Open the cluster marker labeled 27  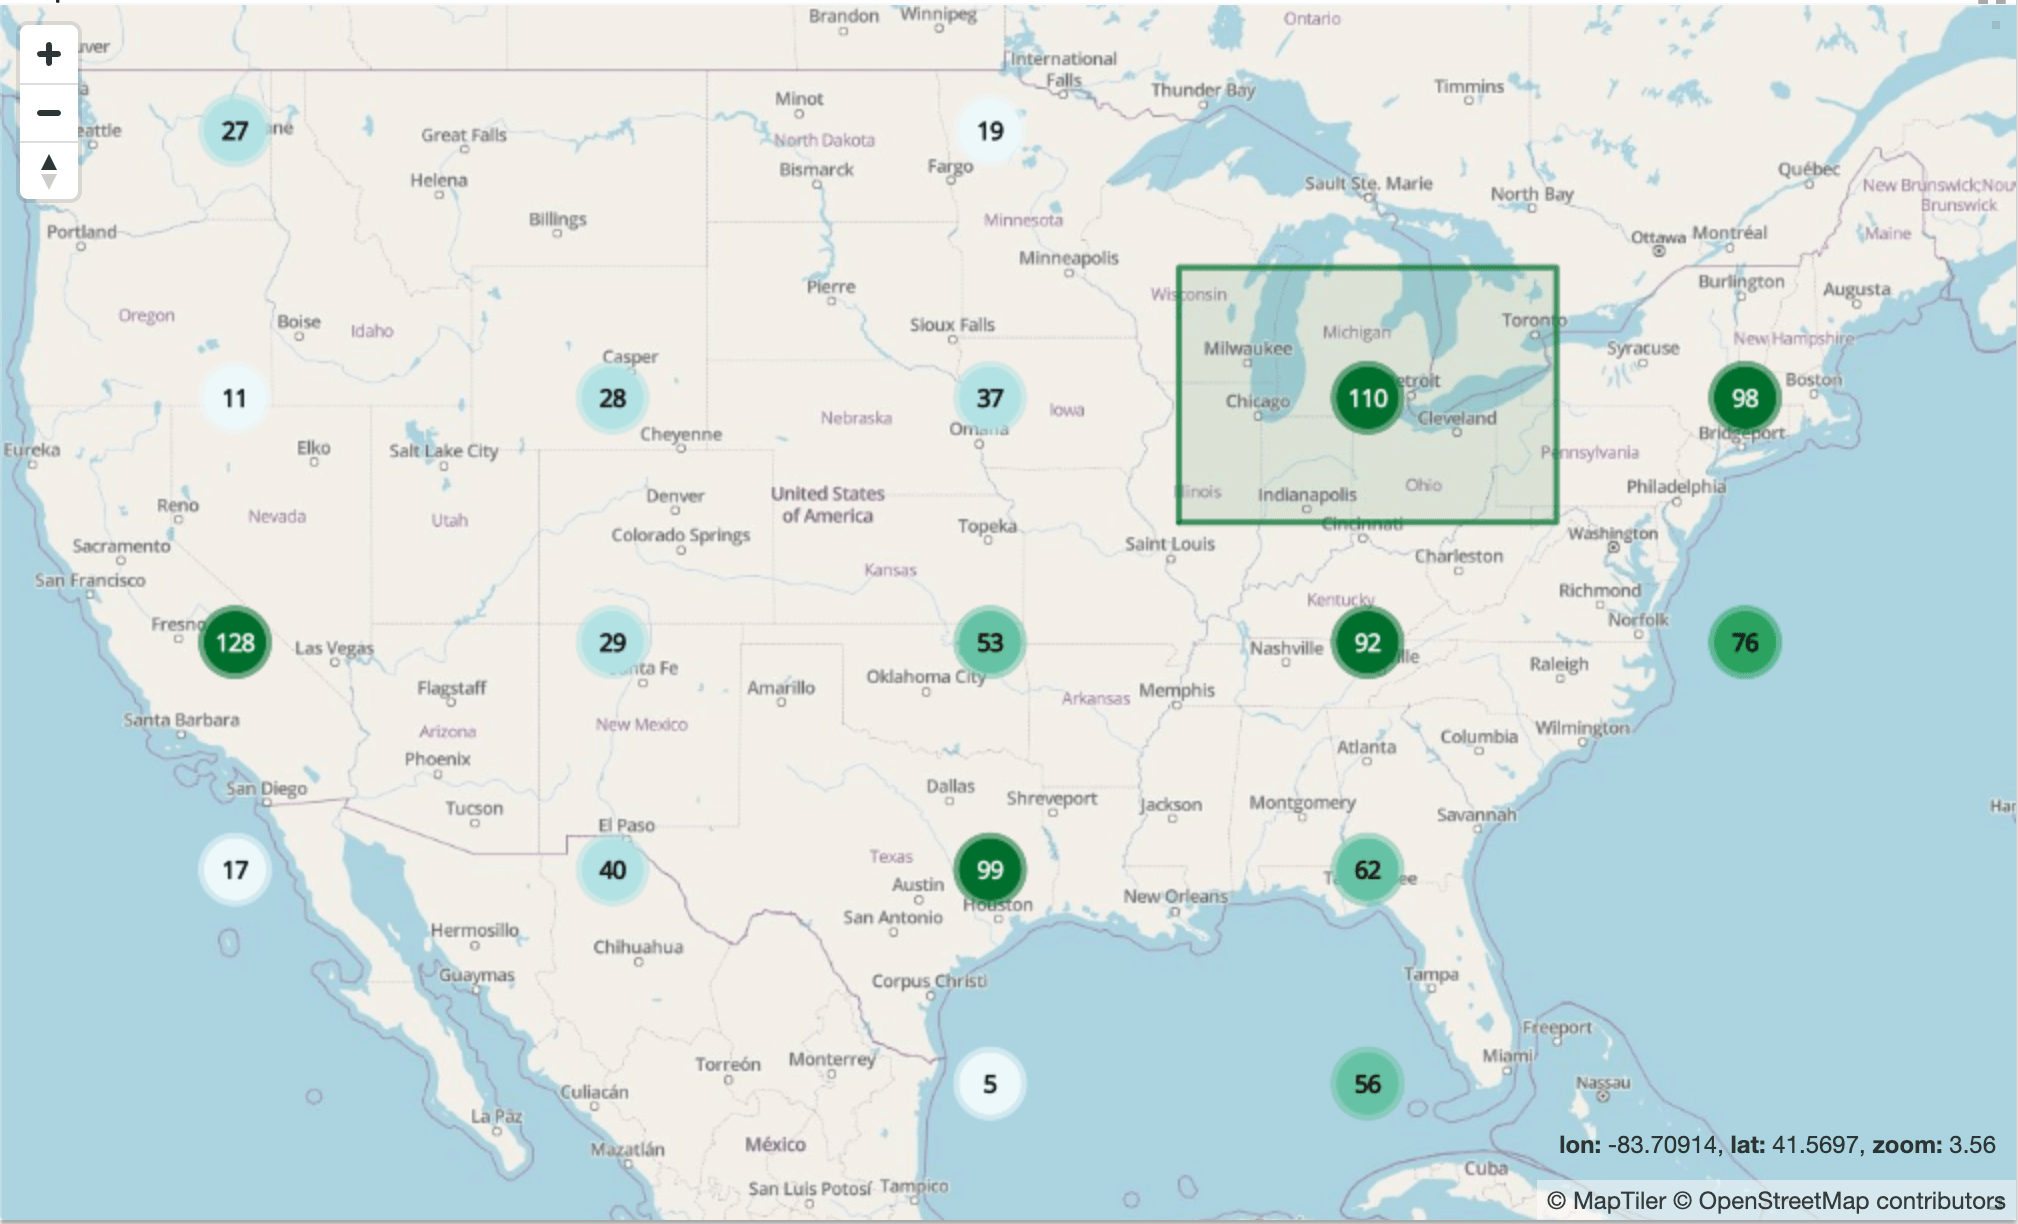point(234,131)
